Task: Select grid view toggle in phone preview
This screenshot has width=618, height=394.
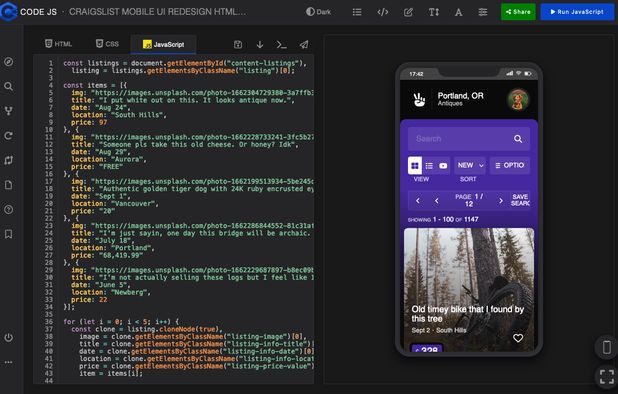Action: point(415,165)
